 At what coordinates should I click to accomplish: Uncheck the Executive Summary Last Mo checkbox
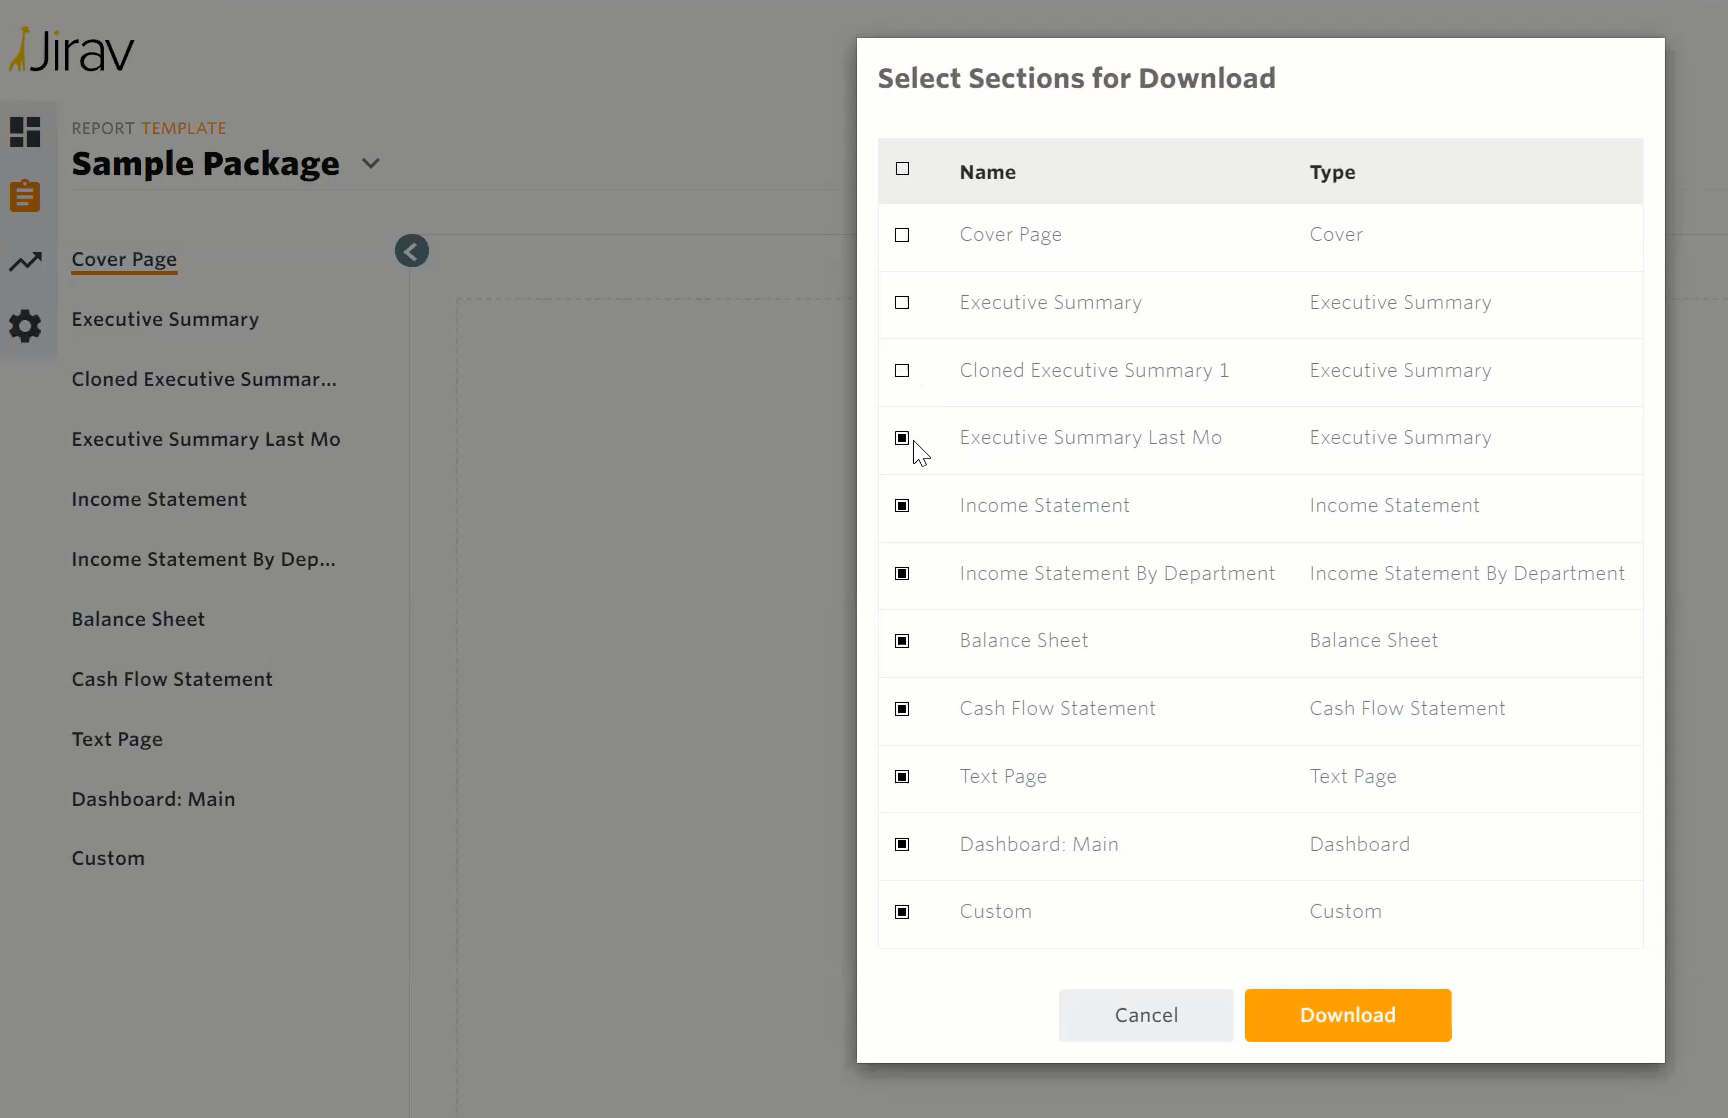[x=902, y=438]
